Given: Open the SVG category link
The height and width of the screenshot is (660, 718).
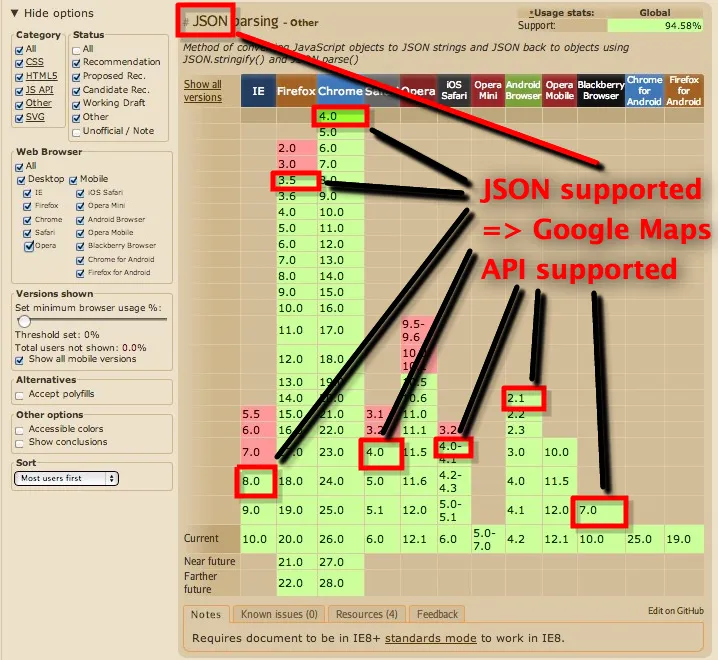Looking at the screenshot, I should [35, 117].
